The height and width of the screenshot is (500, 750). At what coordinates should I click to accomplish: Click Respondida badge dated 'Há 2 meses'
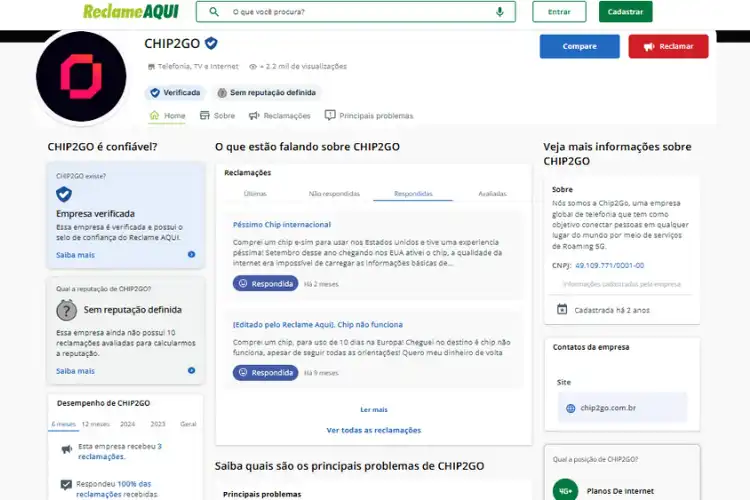[265, 284]
